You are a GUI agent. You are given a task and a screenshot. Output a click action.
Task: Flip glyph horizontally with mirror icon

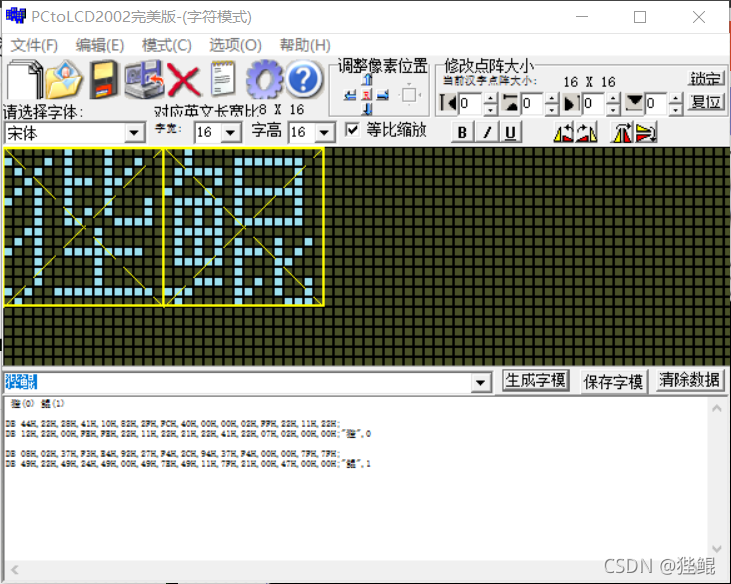(x=622, y=133)
